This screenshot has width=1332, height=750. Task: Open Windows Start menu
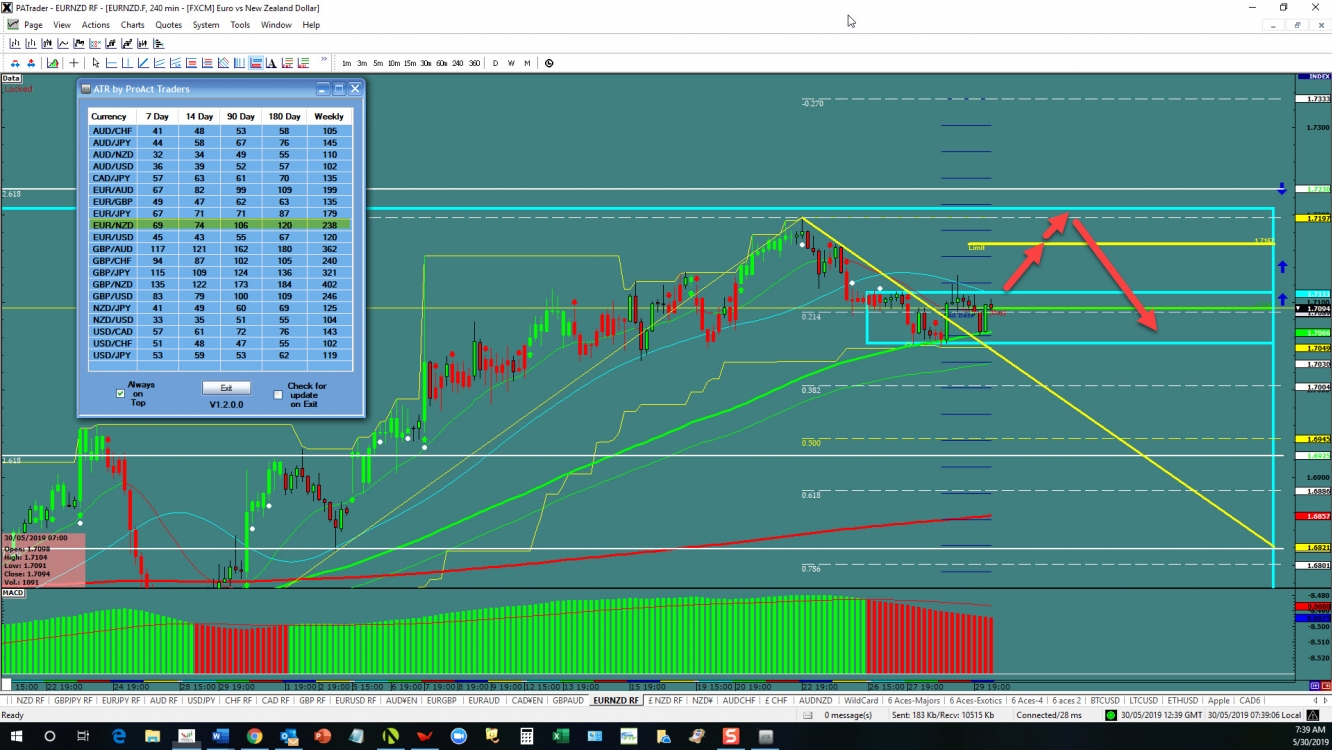pos(16,736)
